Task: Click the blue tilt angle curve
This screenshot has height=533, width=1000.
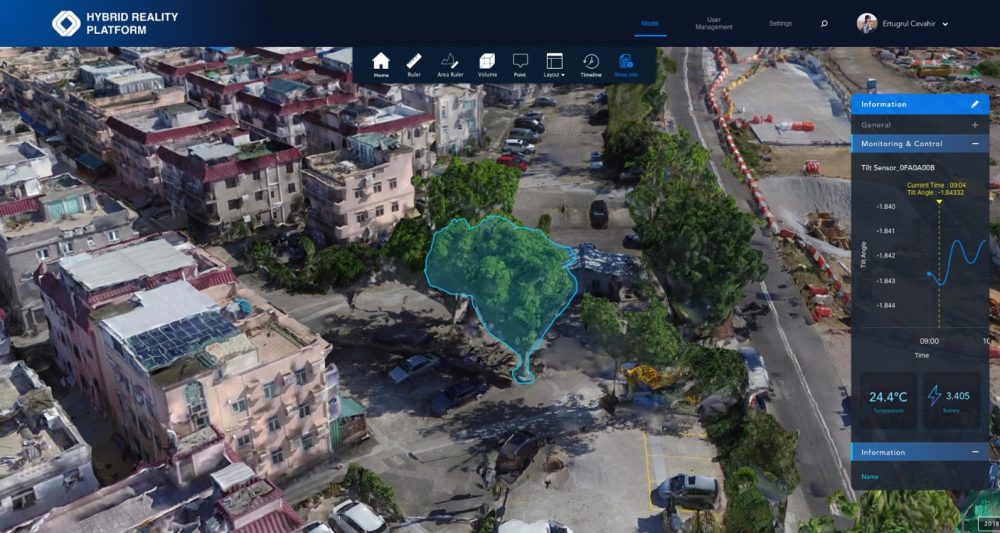Action: click(957, 261)
